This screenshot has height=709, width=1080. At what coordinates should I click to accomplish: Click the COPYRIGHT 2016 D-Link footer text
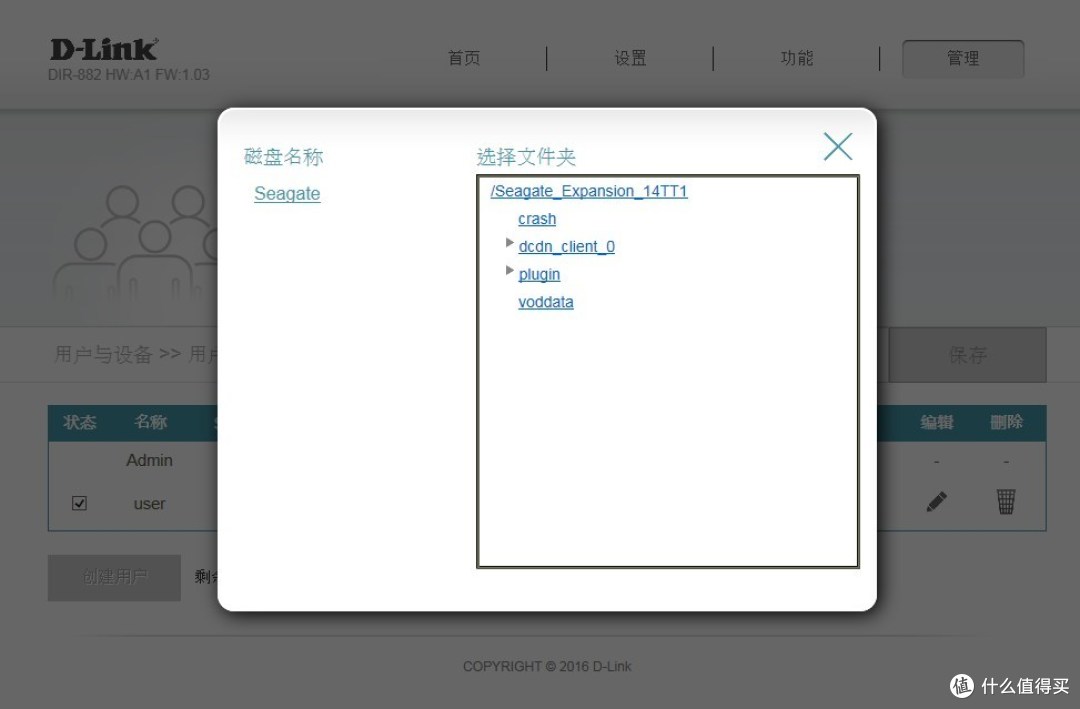pyautogui.click(x=547, y=666)
